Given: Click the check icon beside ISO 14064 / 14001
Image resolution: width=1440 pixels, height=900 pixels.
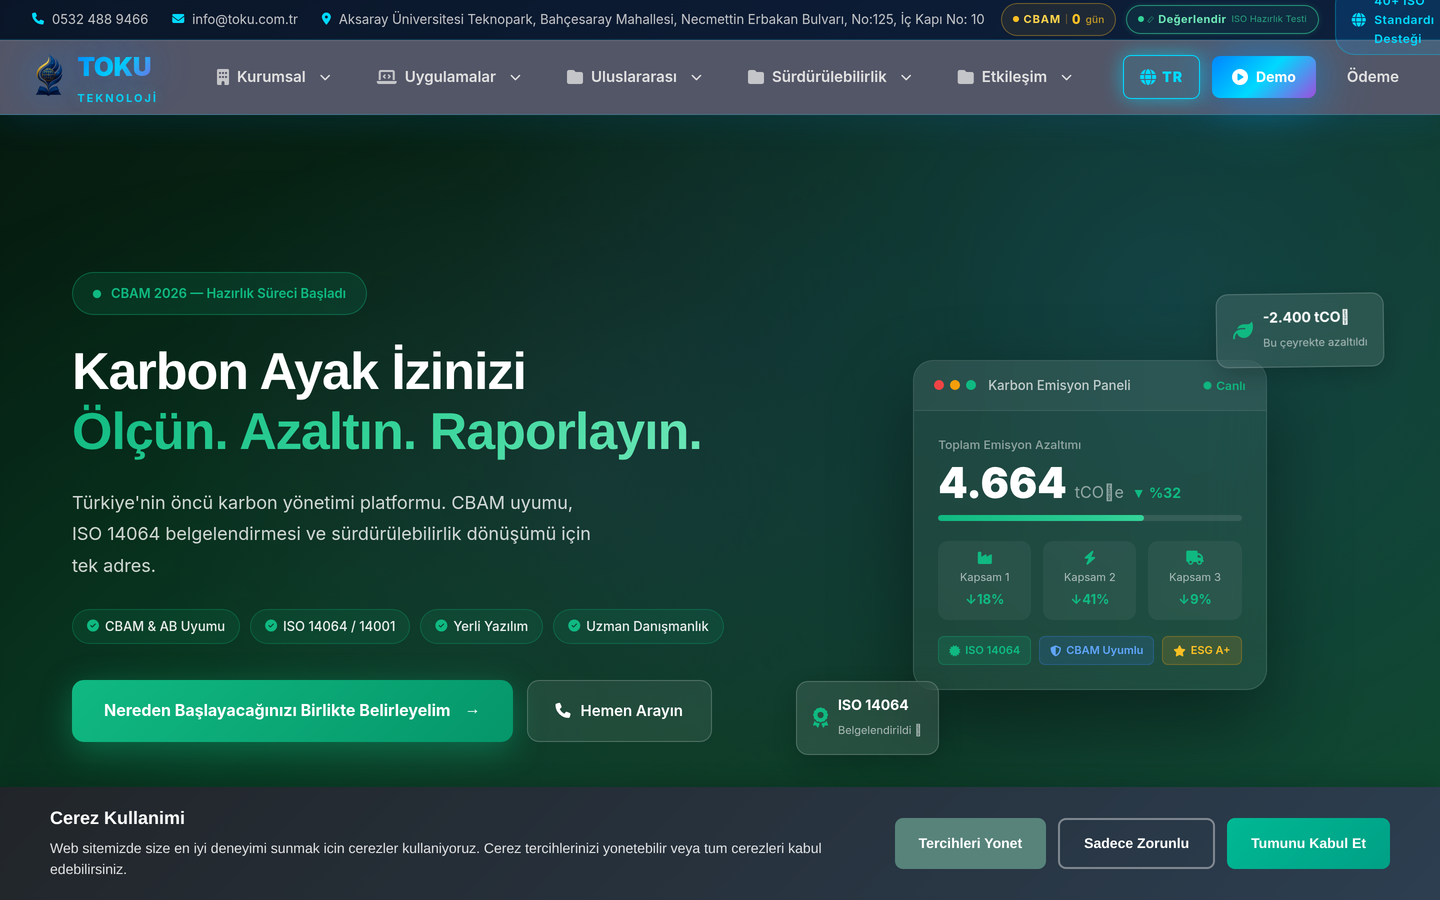Looking at the screenshot, I should click(x=271, y=626).
